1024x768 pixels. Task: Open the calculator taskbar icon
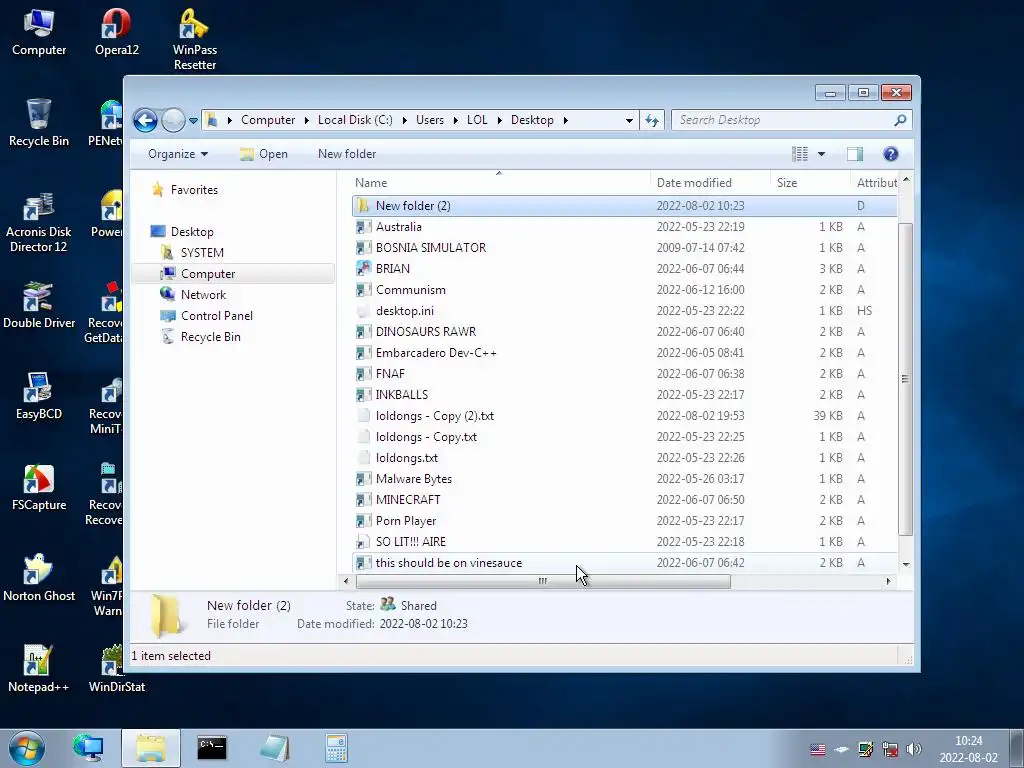tap(336, 748)
